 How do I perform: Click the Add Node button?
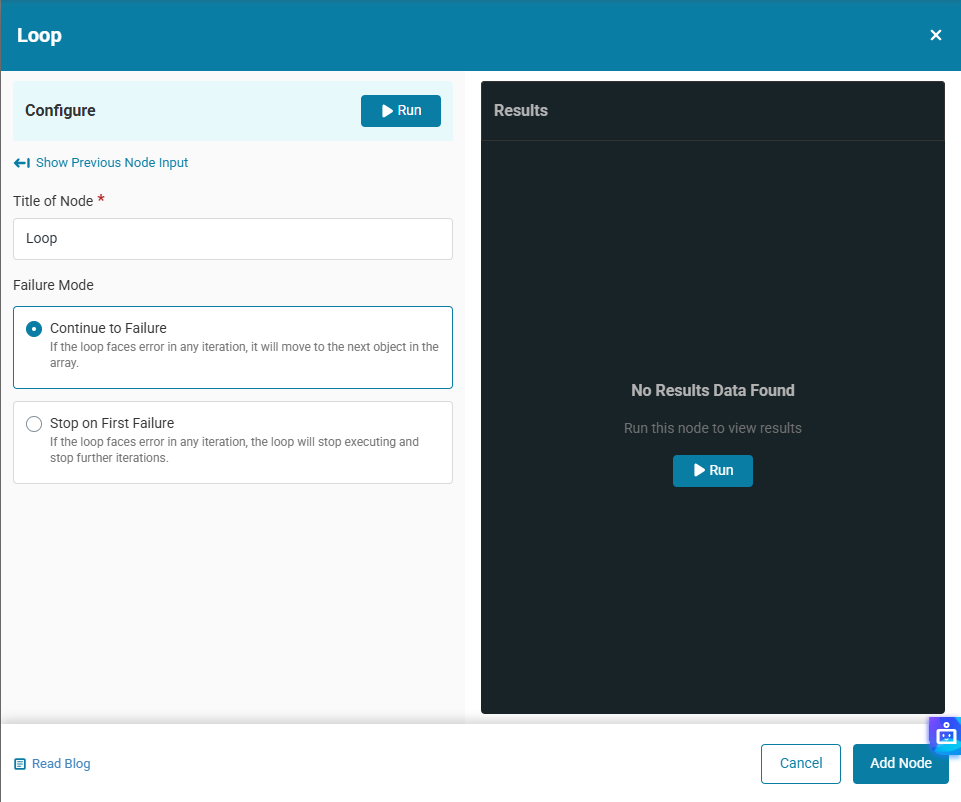[900, 764]
